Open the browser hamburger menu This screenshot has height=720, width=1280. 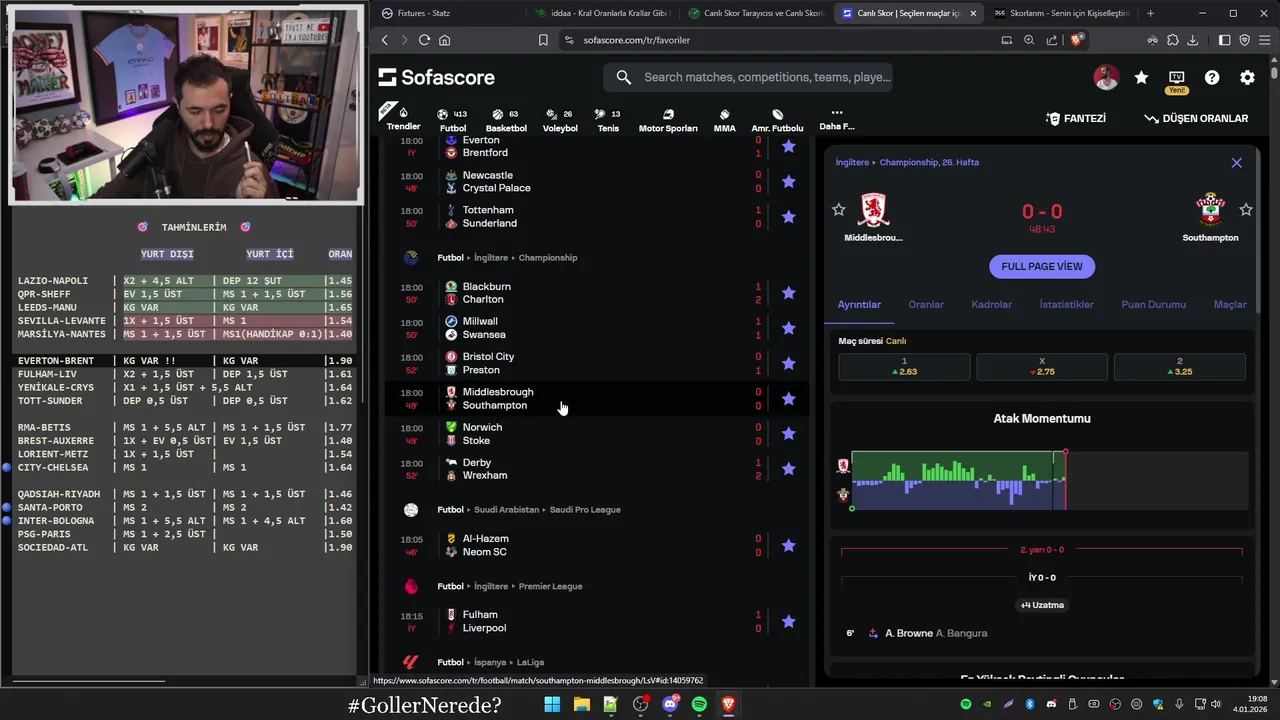1264,40
